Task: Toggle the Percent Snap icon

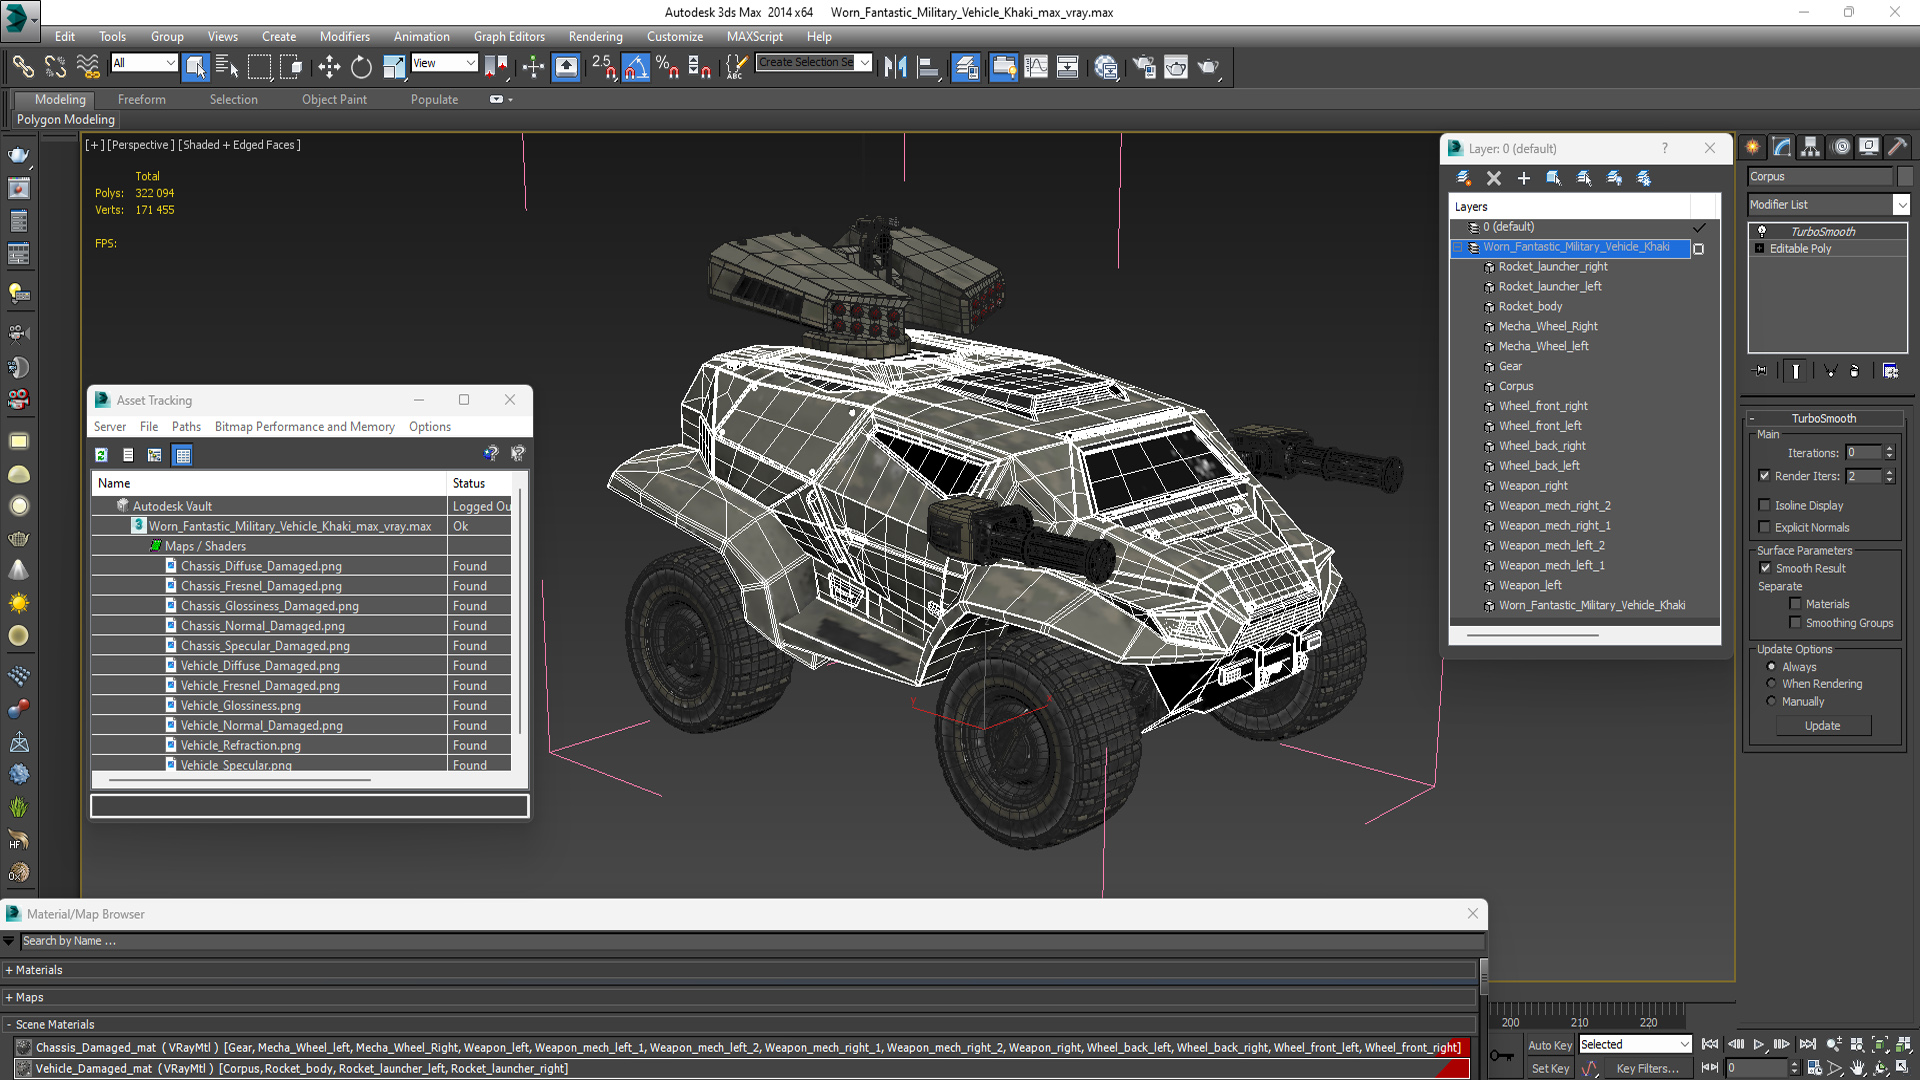Action: (x=667, y=67)
